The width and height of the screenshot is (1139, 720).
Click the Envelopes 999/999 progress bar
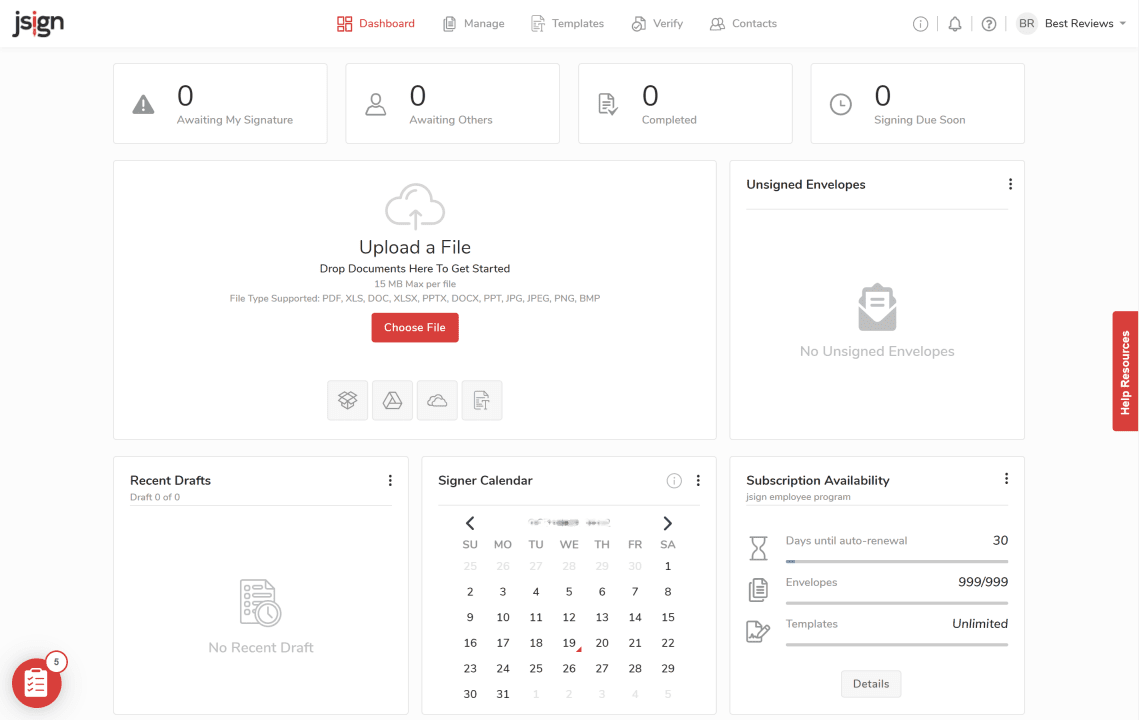(897, 600)
